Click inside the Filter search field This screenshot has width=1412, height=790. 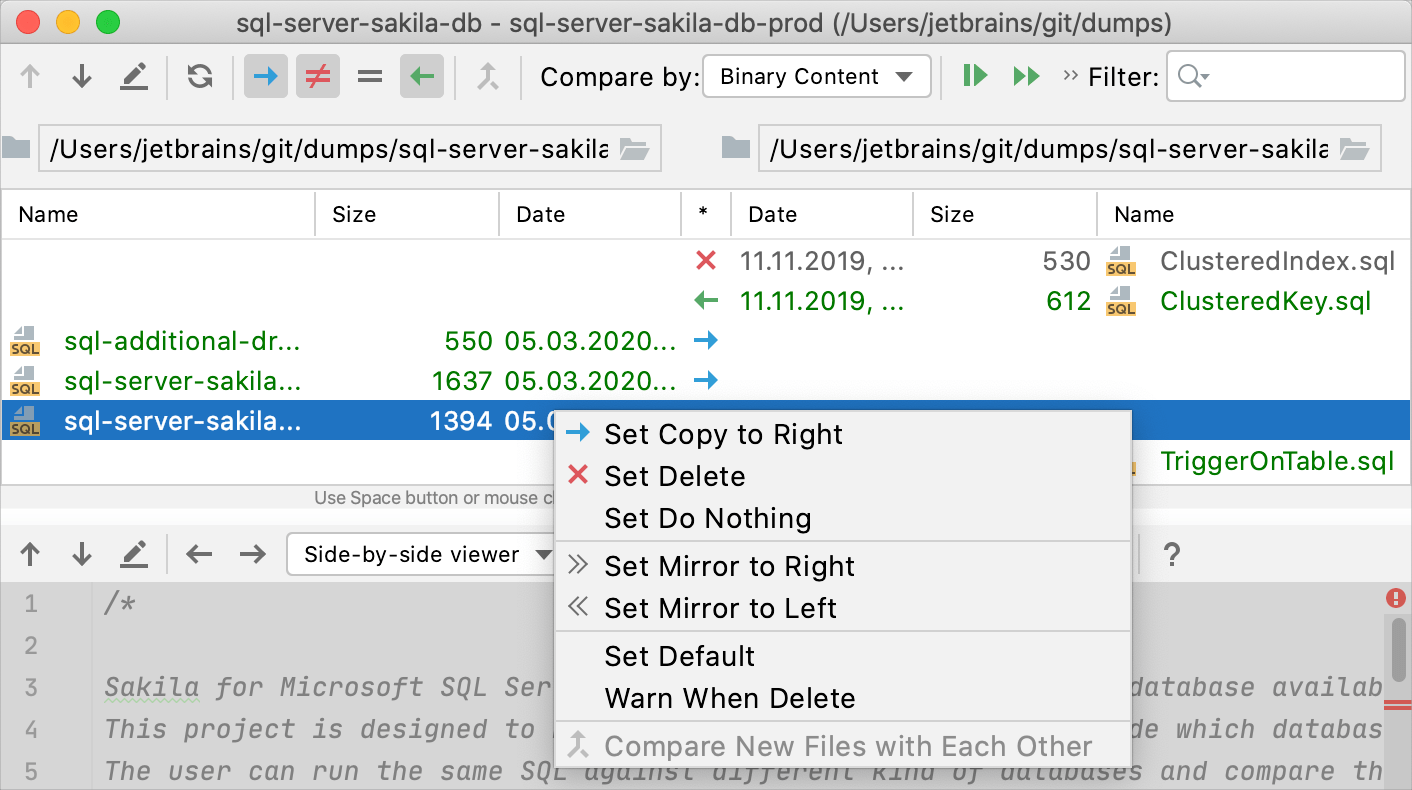click(1285, 76)
